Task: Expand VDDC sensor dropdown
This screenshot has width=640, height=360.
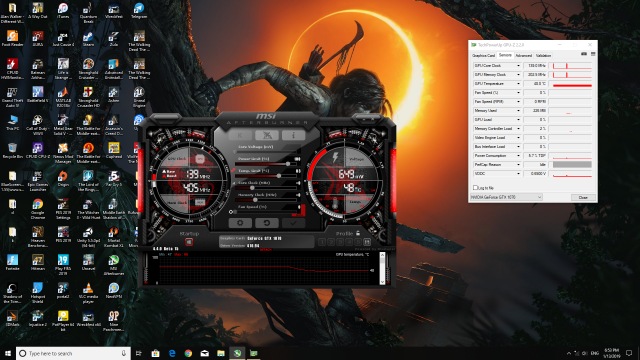Action: coord(518,173)
